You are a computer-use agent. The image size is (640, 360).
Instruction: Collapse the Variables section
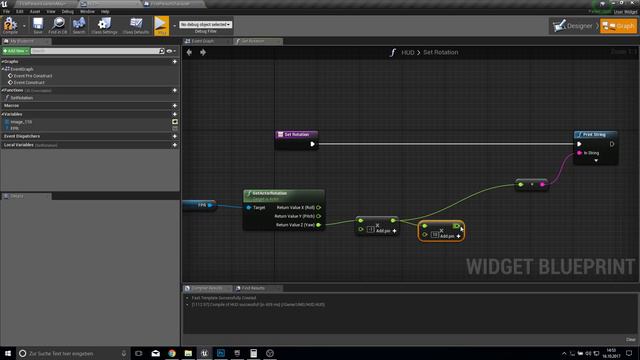(x=3, y=114)
